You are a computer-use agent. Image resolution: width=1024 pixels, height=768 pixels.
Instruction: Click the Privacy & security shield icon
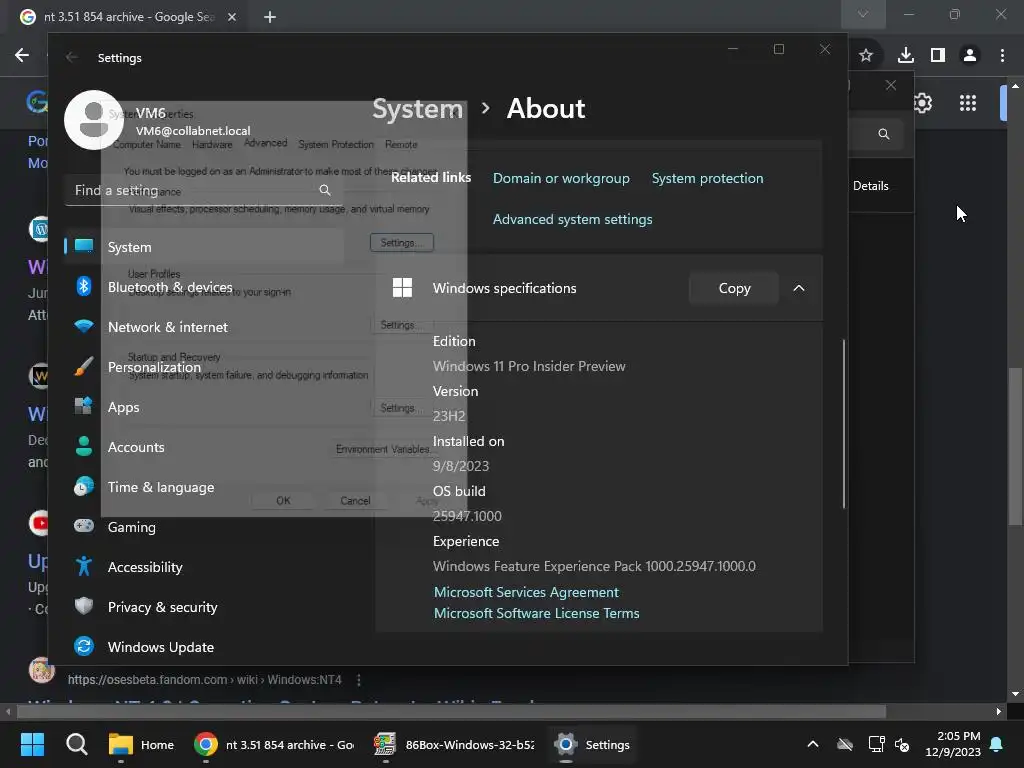(x=84, y=606)
